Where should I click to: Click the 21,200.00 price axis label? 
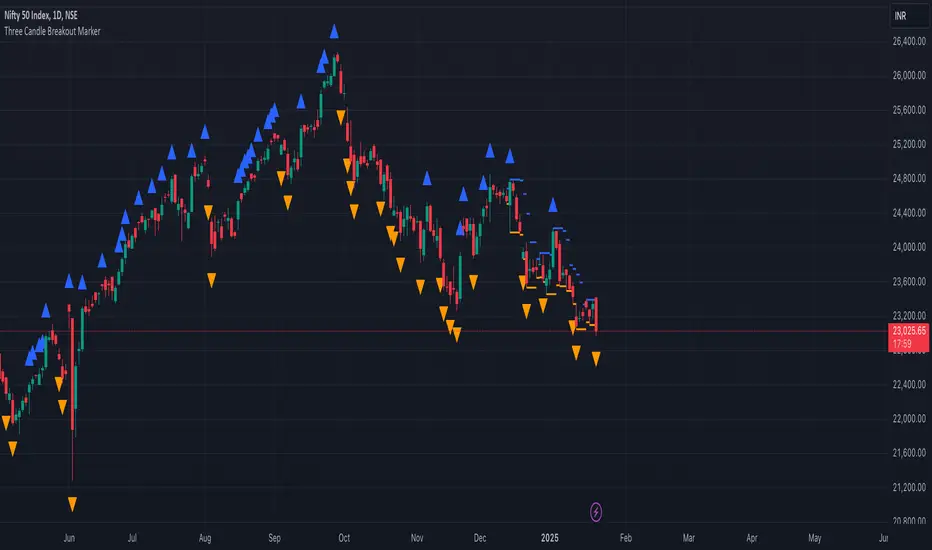909,488
